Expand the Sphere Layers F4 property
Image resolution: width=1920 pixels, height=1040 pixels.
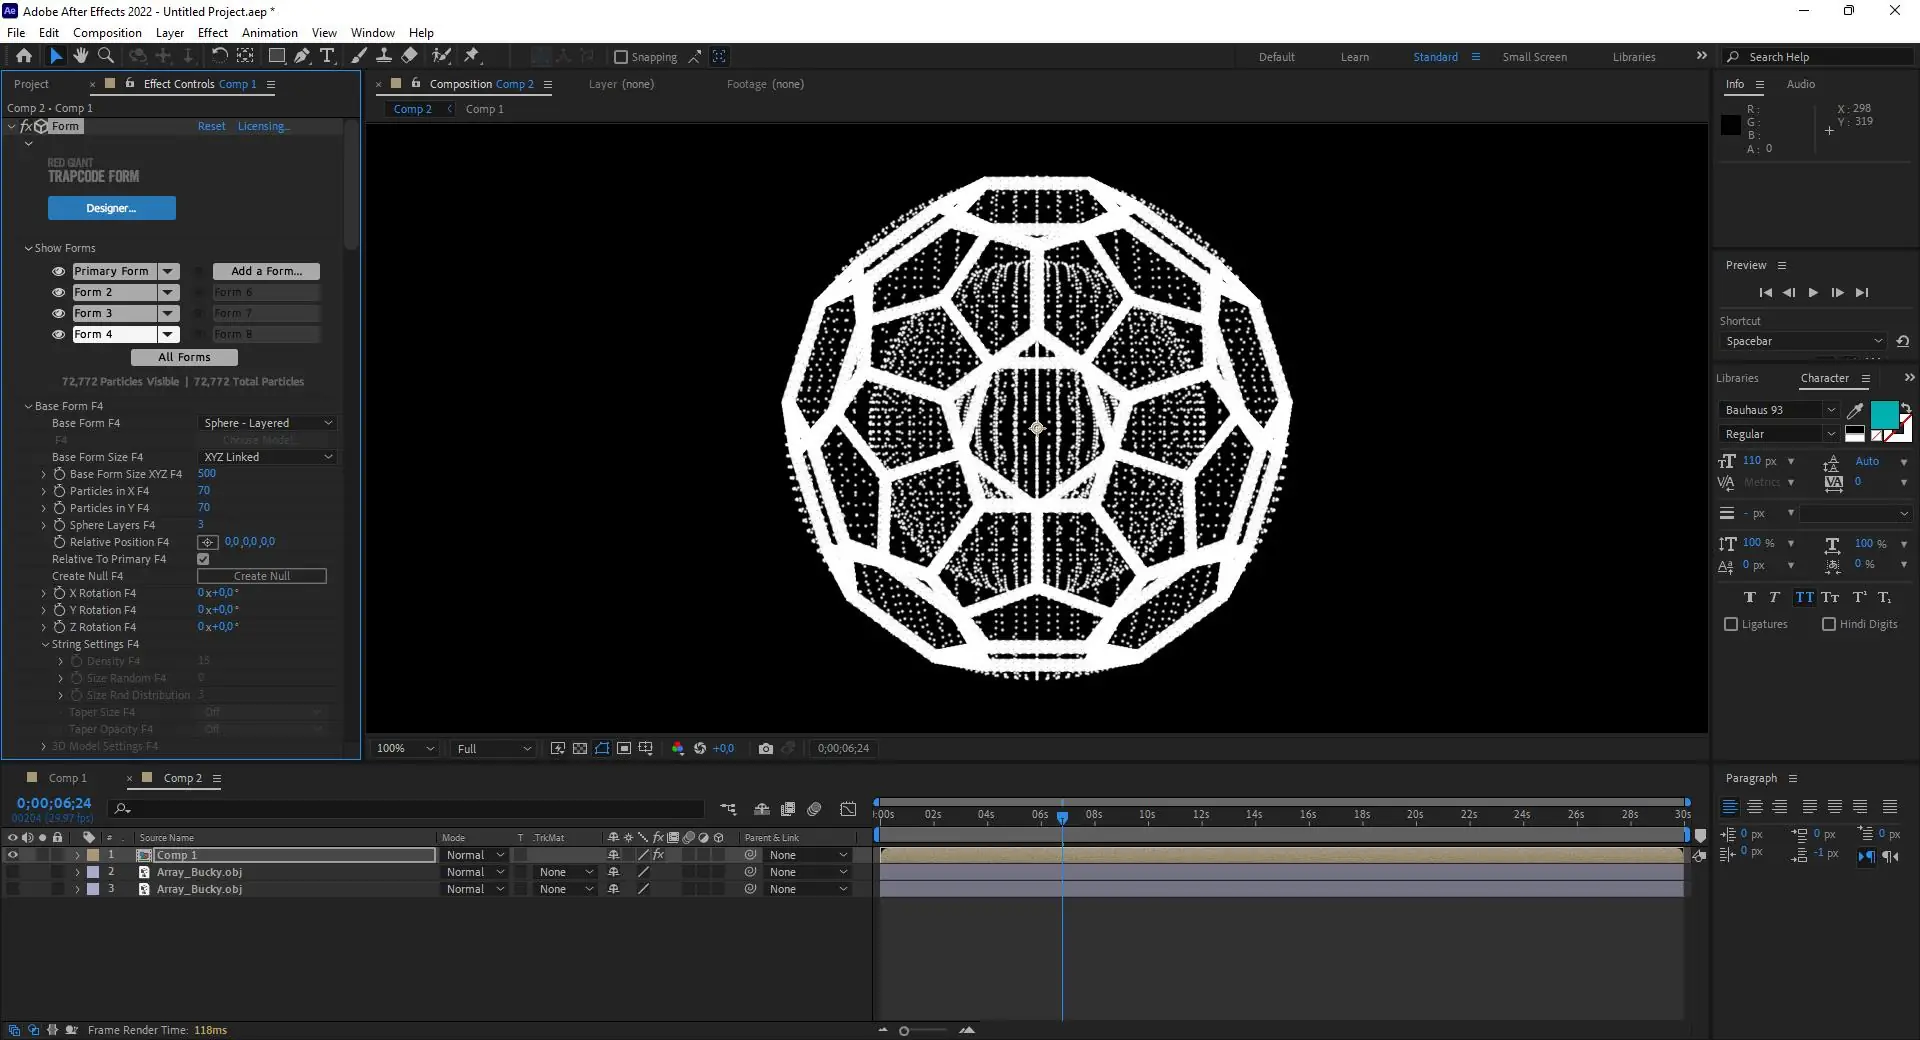pyautogui.click(x=44, y=525)
